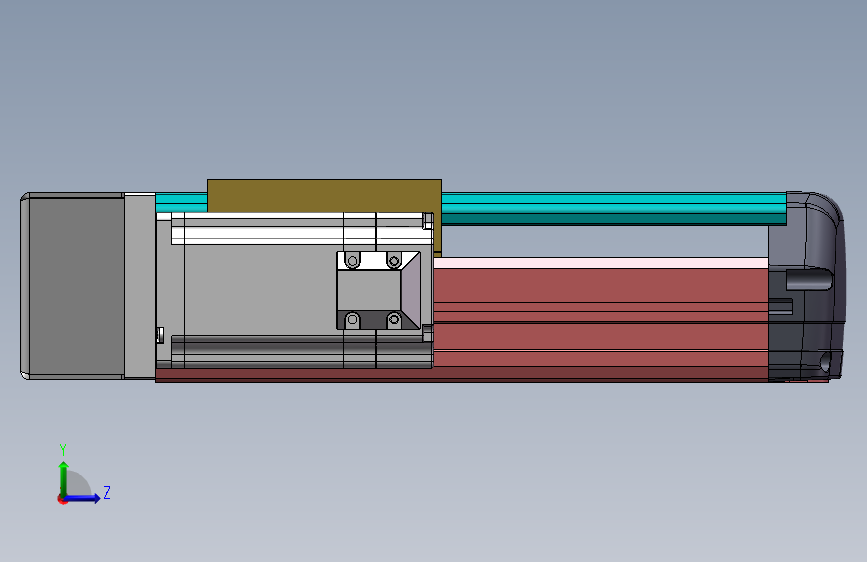Click the "Z" axis label
This screenshot has height=562, width=867.
(x=107, y=492)
